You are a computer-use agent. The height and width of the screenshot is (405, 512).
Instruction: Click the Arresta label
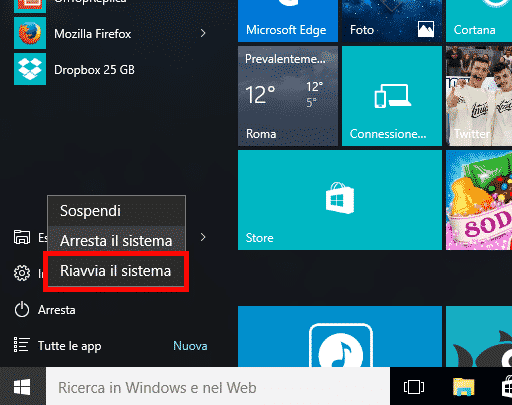pyautogui.click(x=57, y=310)
